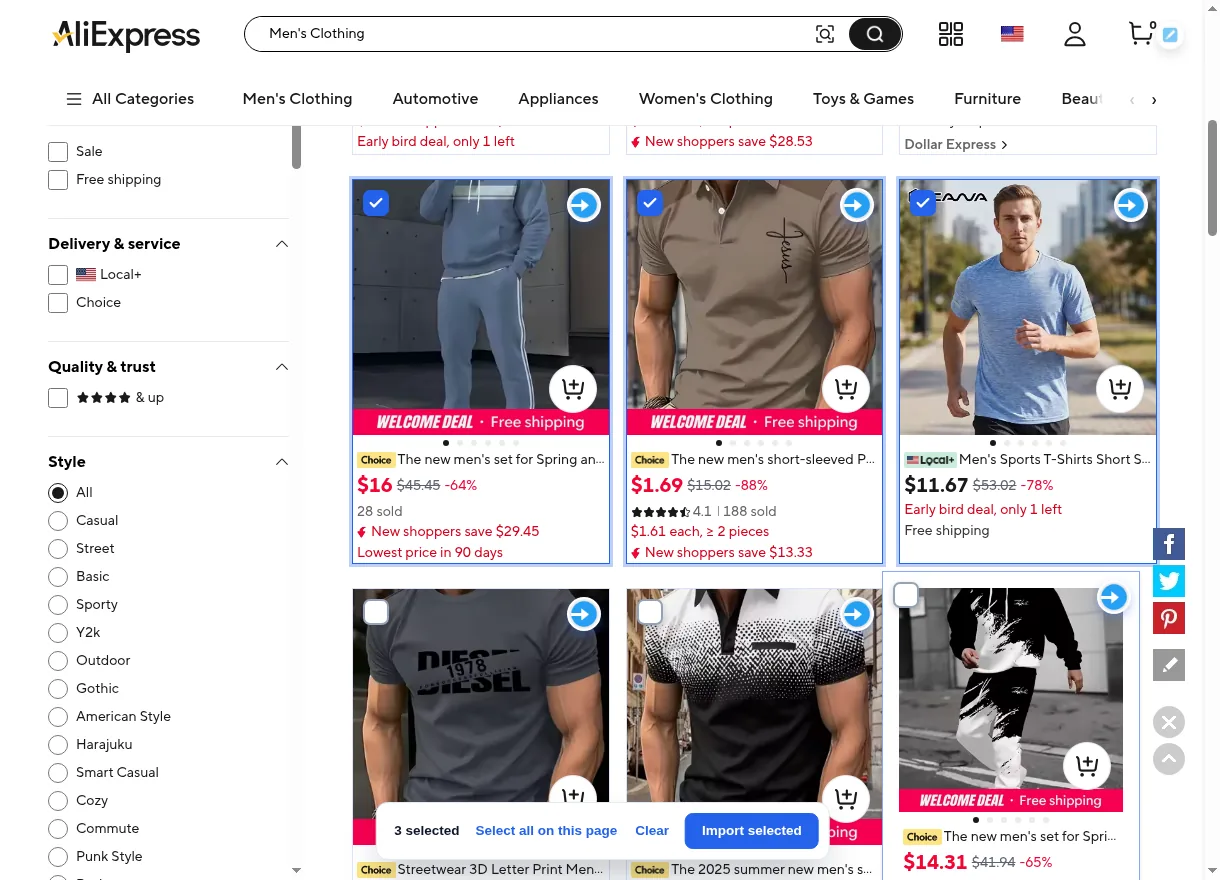Open the QR code app download icon
1220x880 pixels.
951,34
